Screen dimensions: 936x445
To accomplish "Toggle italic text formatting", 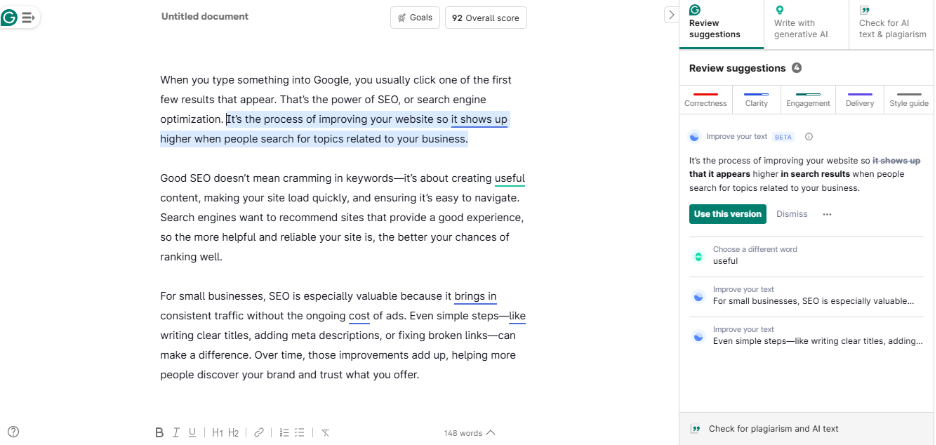I will (176, 433).
